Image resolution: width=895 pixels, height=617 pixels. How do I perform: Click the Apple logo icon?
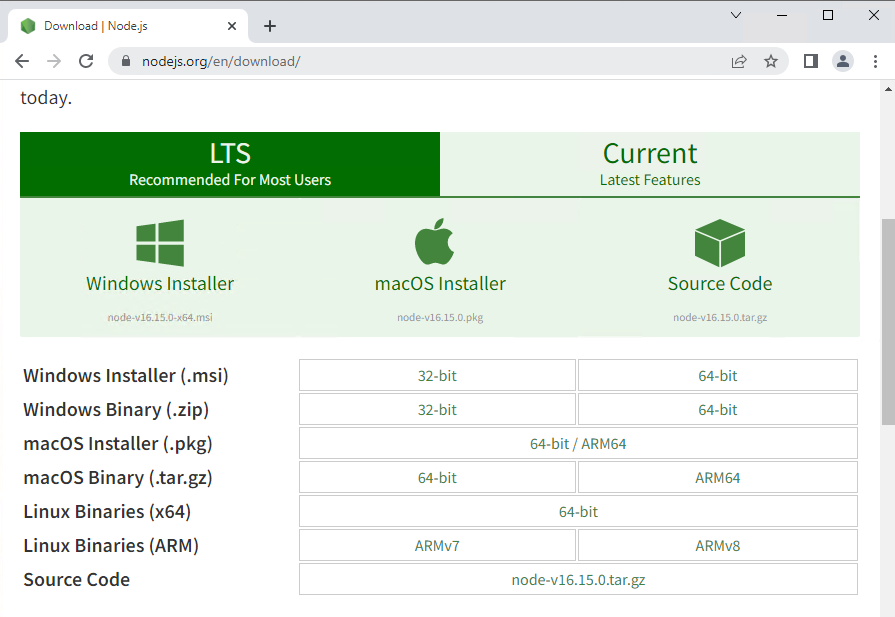434,241
